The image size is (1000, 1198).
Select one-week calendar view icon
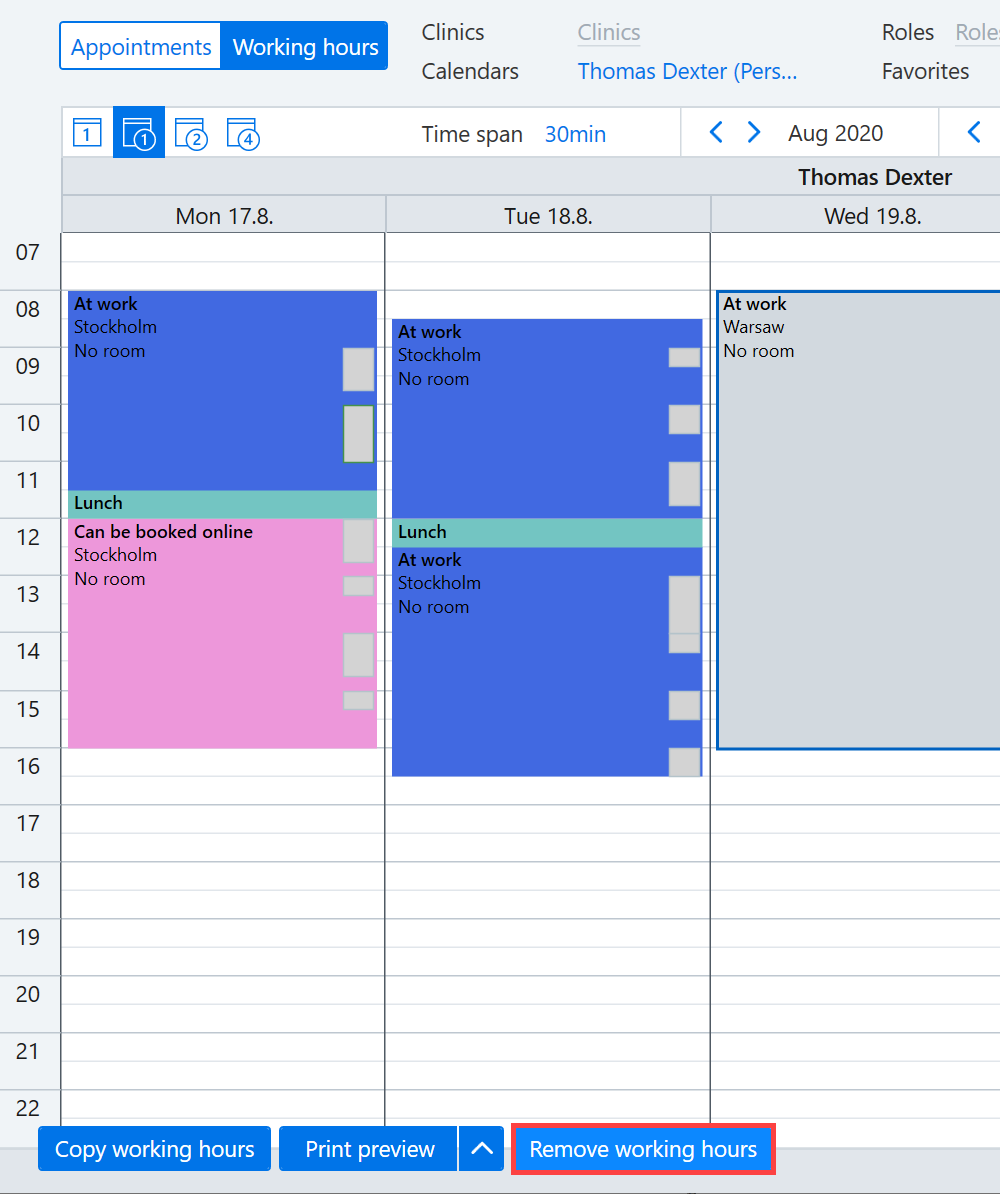[x=138, y=133]
